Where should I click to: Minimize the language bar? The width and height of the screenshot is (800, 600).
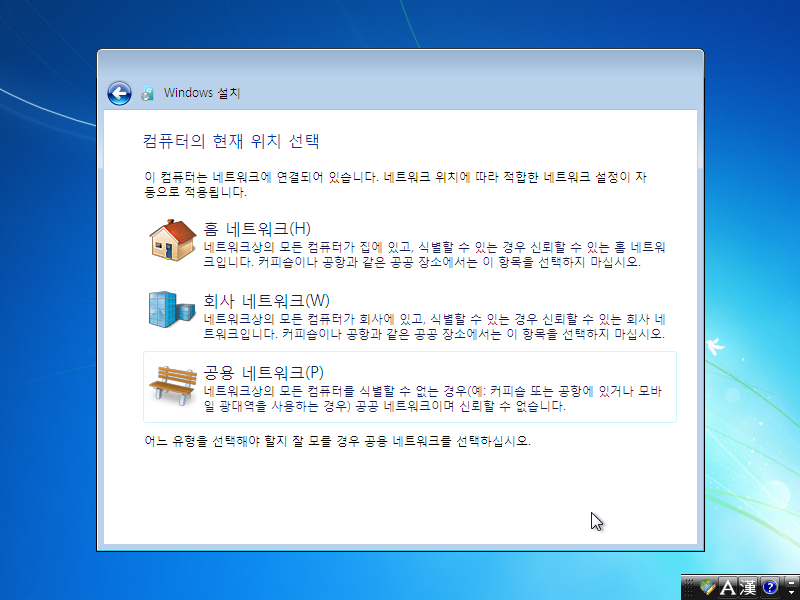[791, 582]
